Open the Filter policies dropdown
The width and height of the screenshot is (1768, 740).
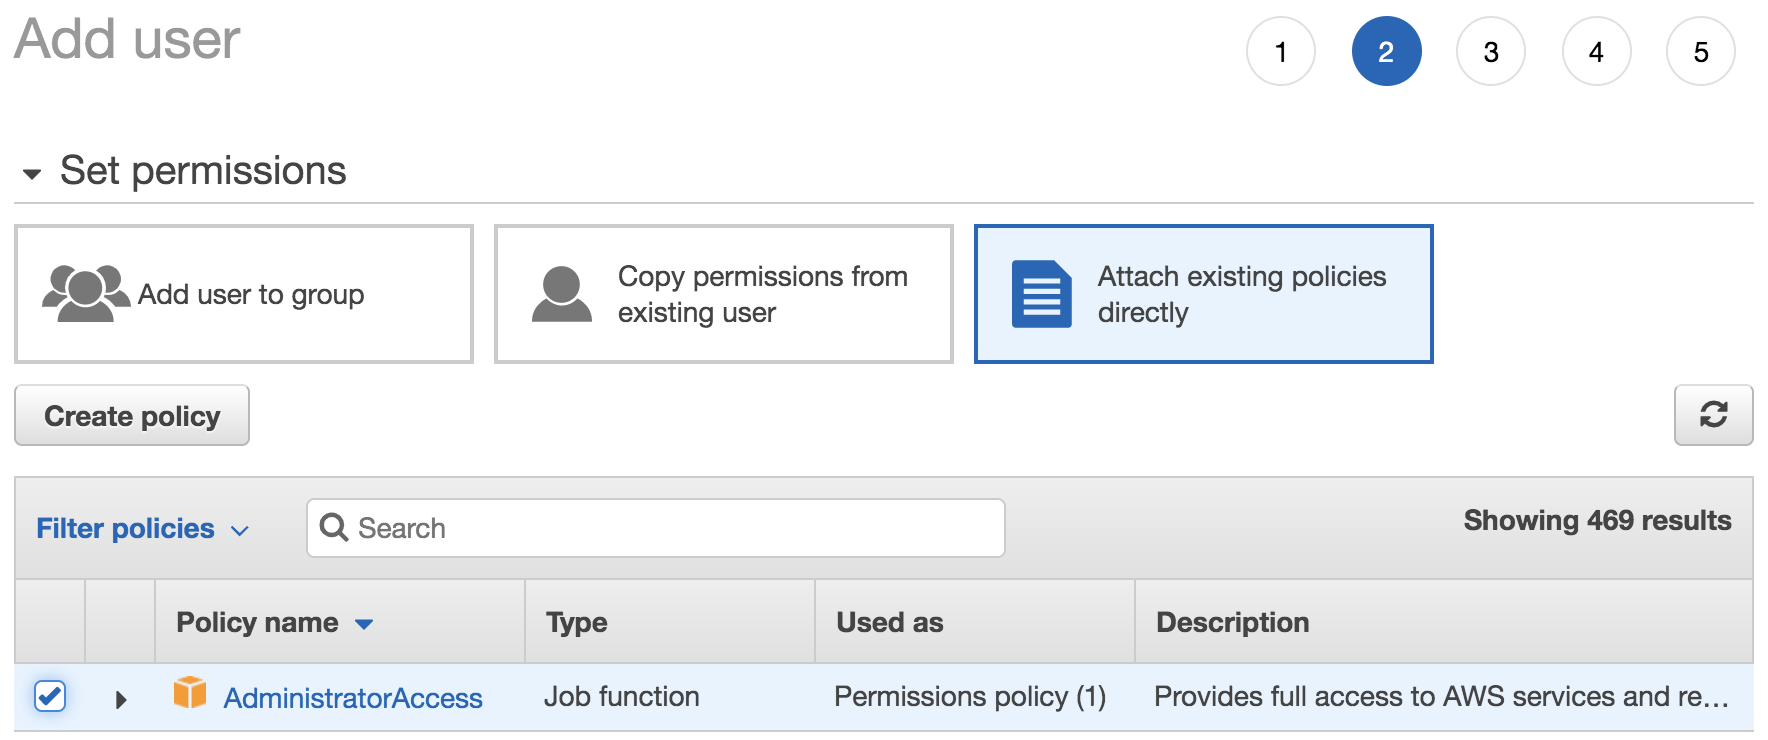(x=142, y=529)
